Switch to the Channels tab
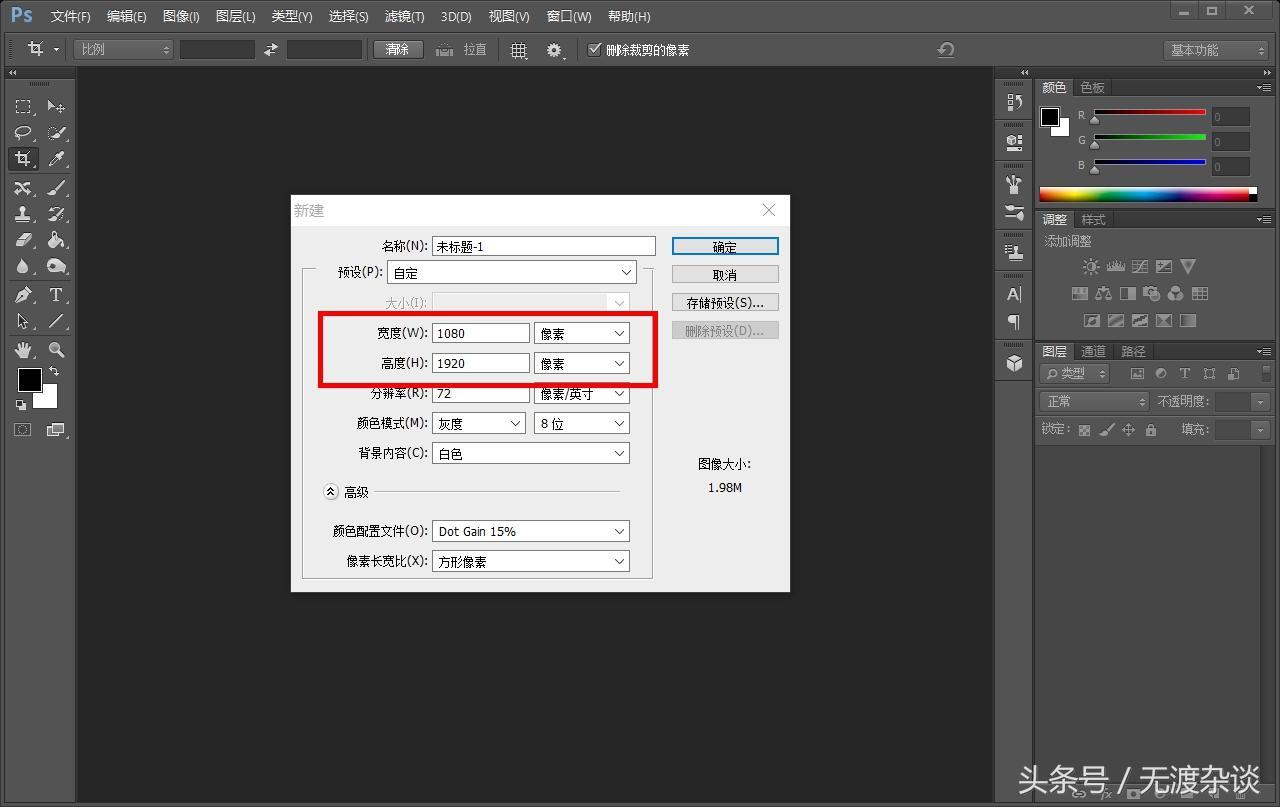Viewport: 1280px width, 807px height. click(x=1093, y=351)
